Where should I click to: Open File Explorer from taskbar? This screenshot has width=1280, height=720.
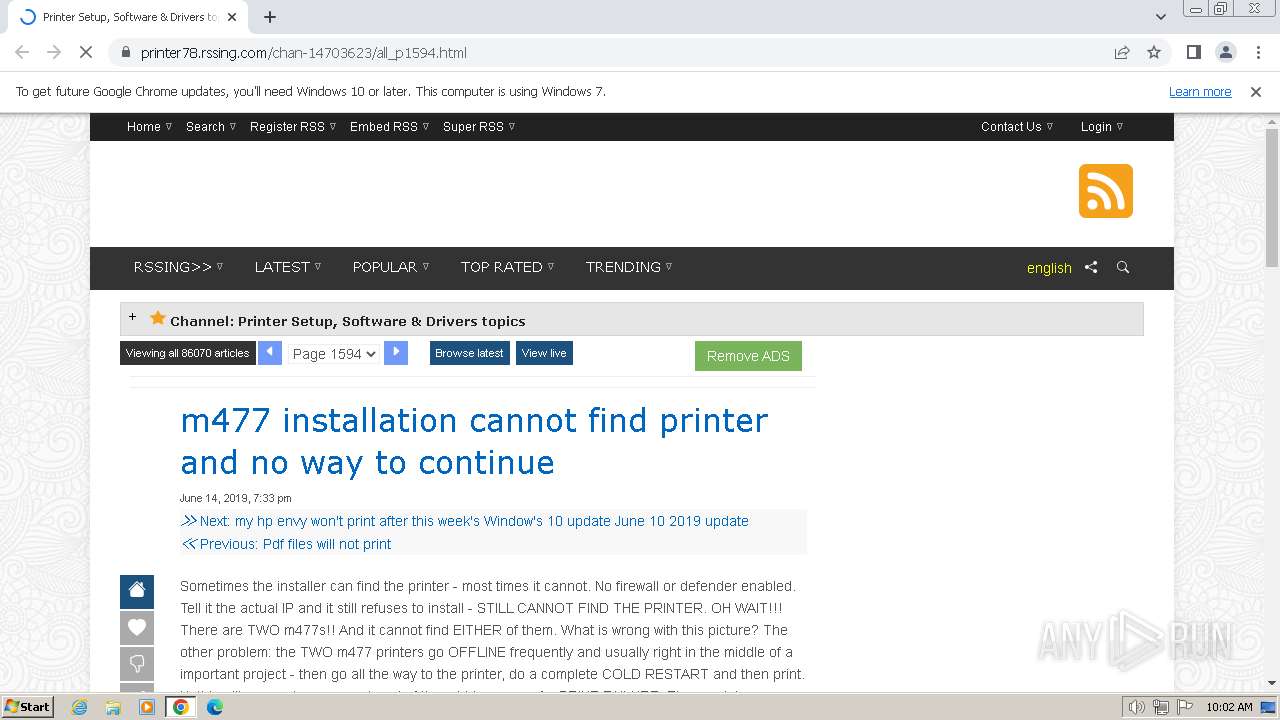click(113, 707)
